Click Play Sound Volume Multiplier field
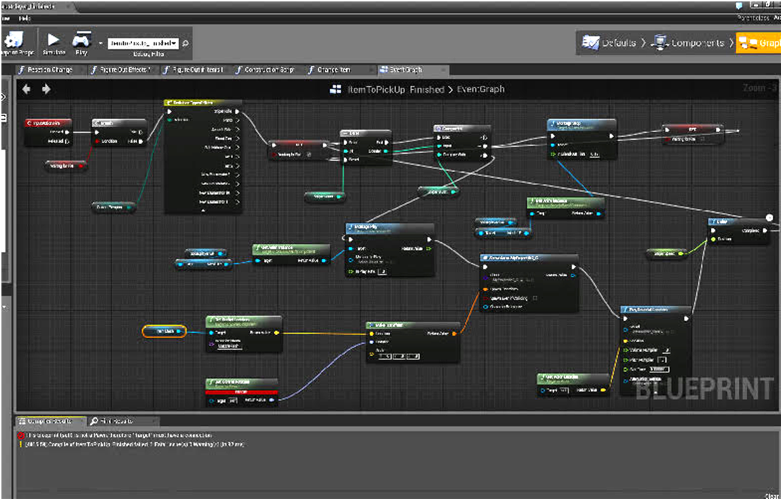 point(667,350)
